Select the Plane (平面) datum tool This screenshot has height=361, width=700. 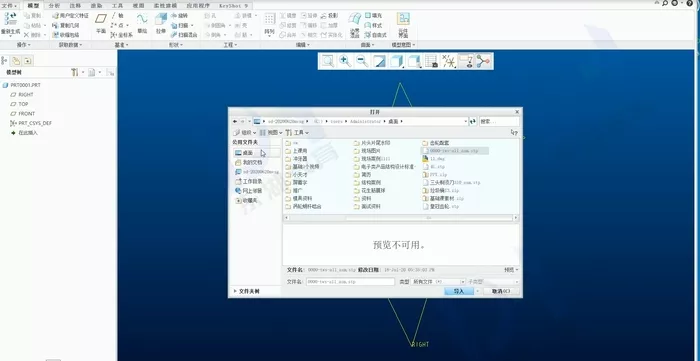(101, 19)
